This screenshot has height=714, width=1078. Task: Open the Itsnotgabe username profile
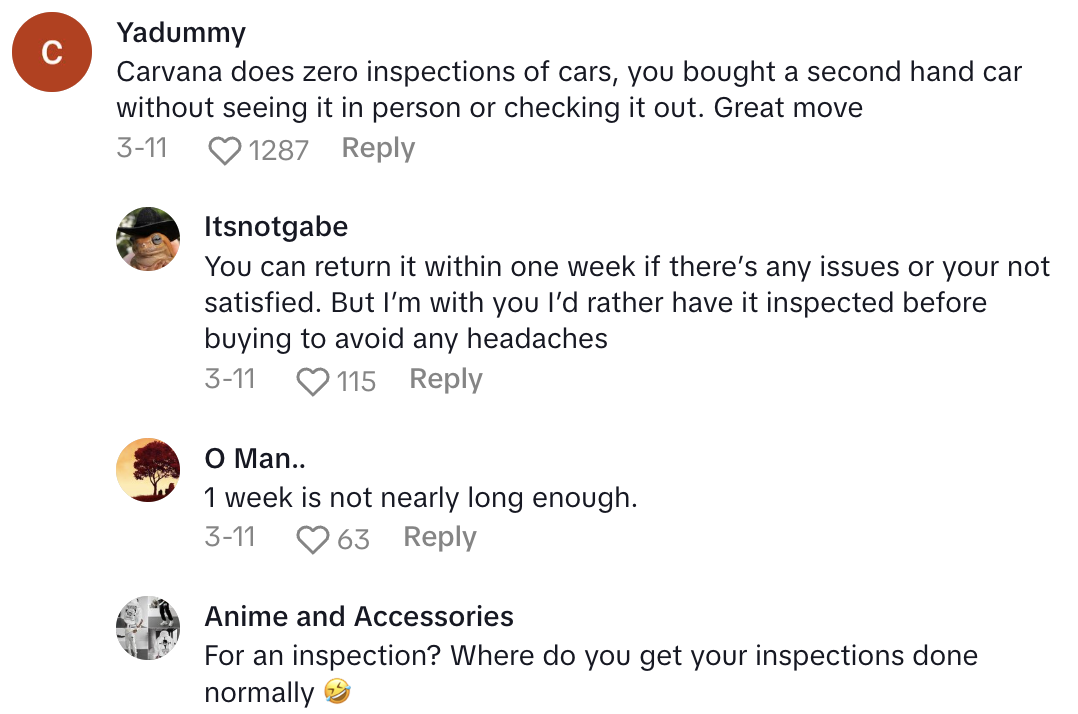pos(276,227)
